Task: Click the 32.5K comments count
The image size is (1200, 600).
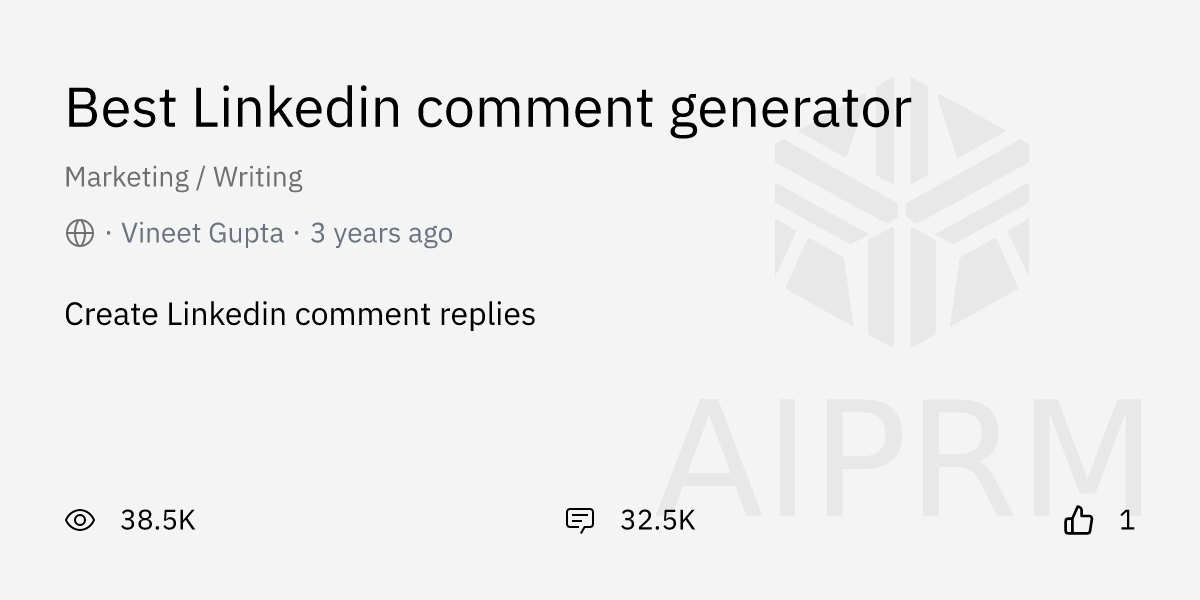Action: click(x=657, y=520)
